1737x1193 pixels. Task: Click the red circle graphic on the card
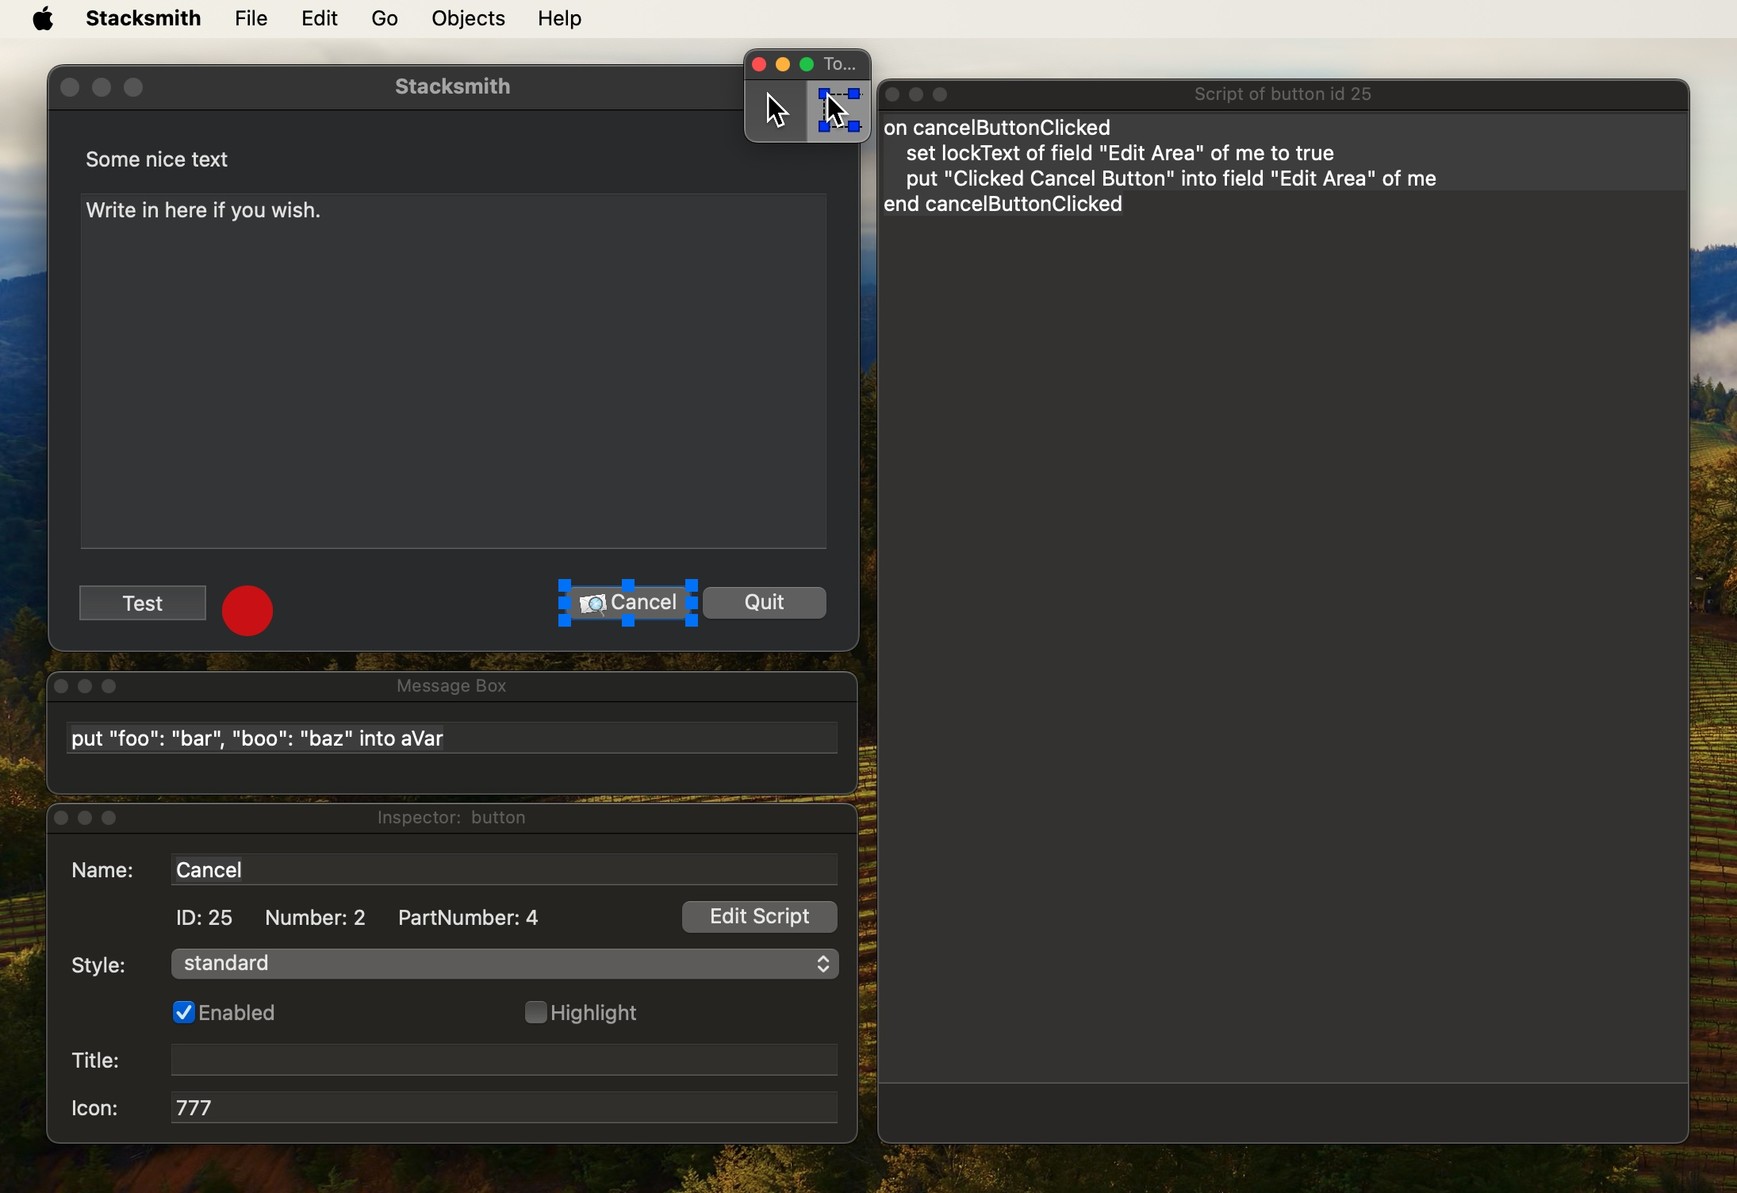[247, 610]
